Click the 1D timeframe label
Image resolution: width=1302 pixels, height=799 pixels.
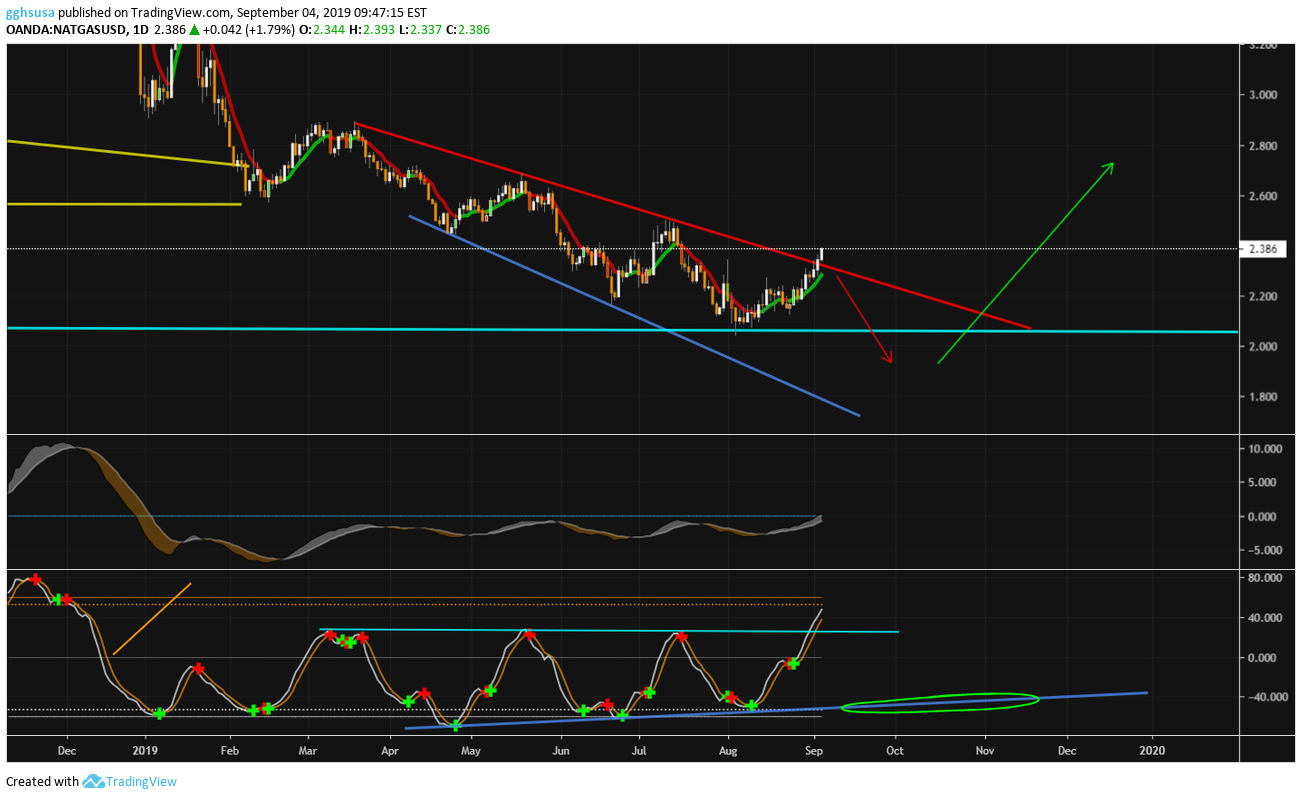(x=140, y=30)
